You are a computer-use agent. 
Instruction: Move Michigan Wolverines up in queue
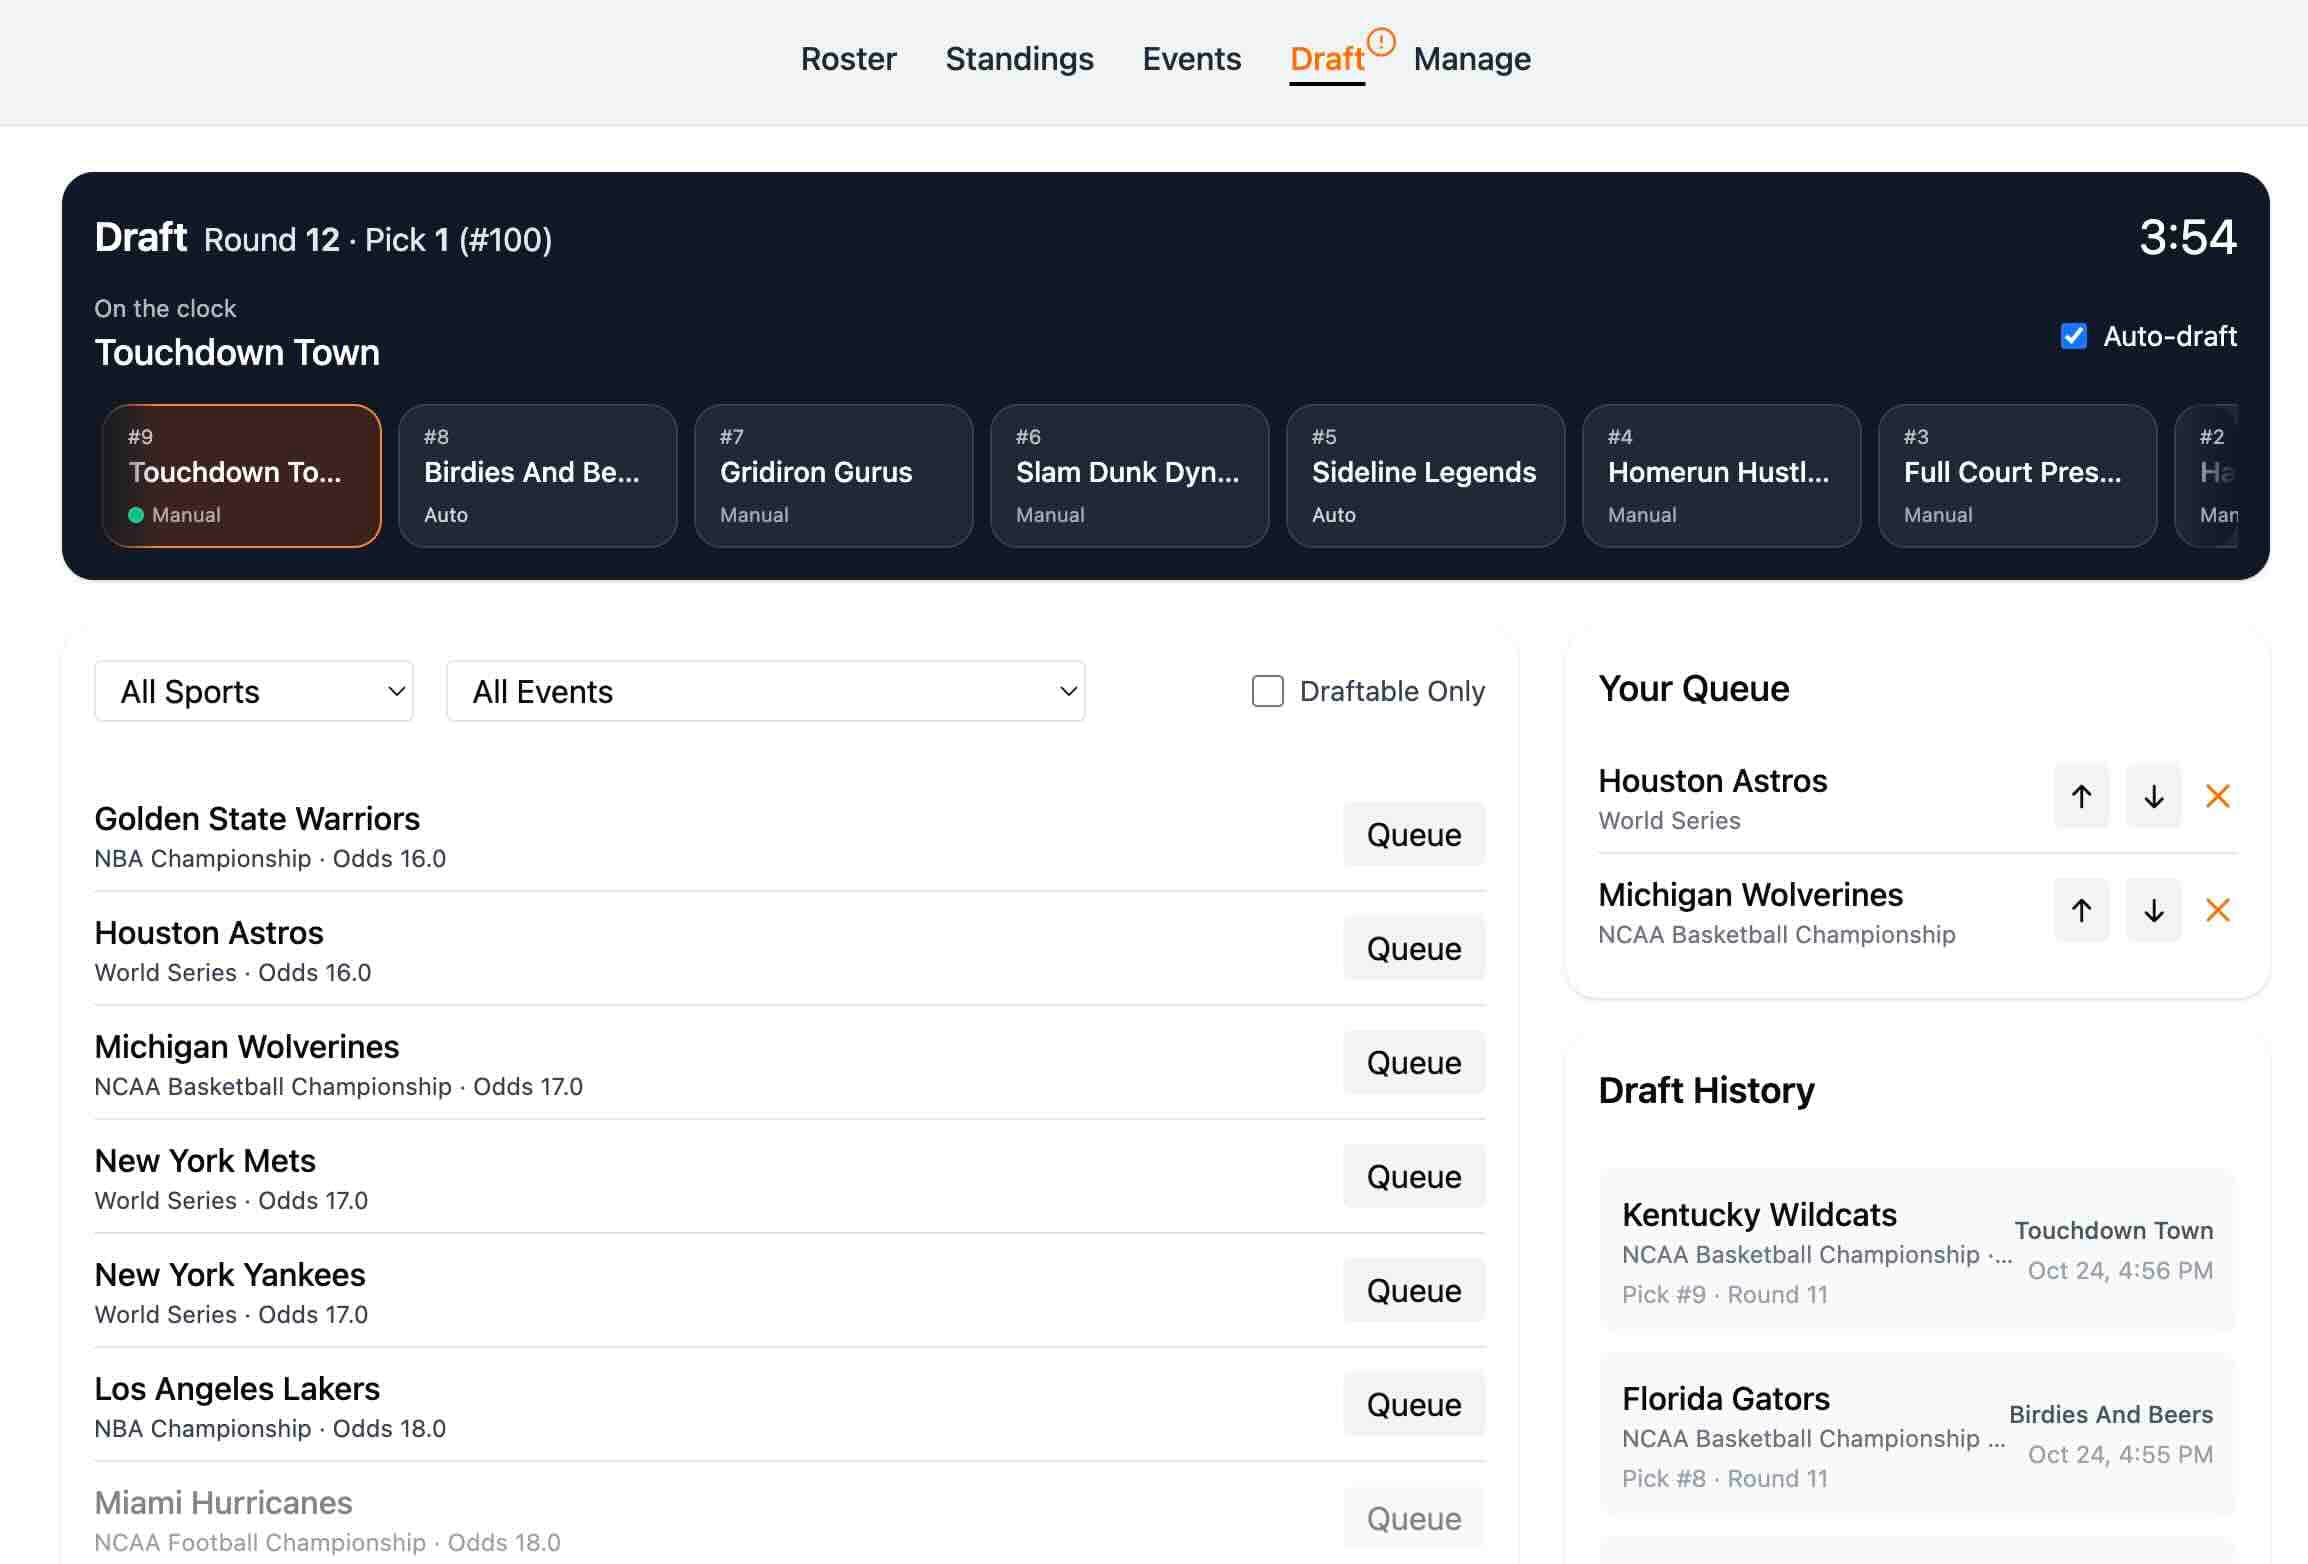tap(2081, 910)
